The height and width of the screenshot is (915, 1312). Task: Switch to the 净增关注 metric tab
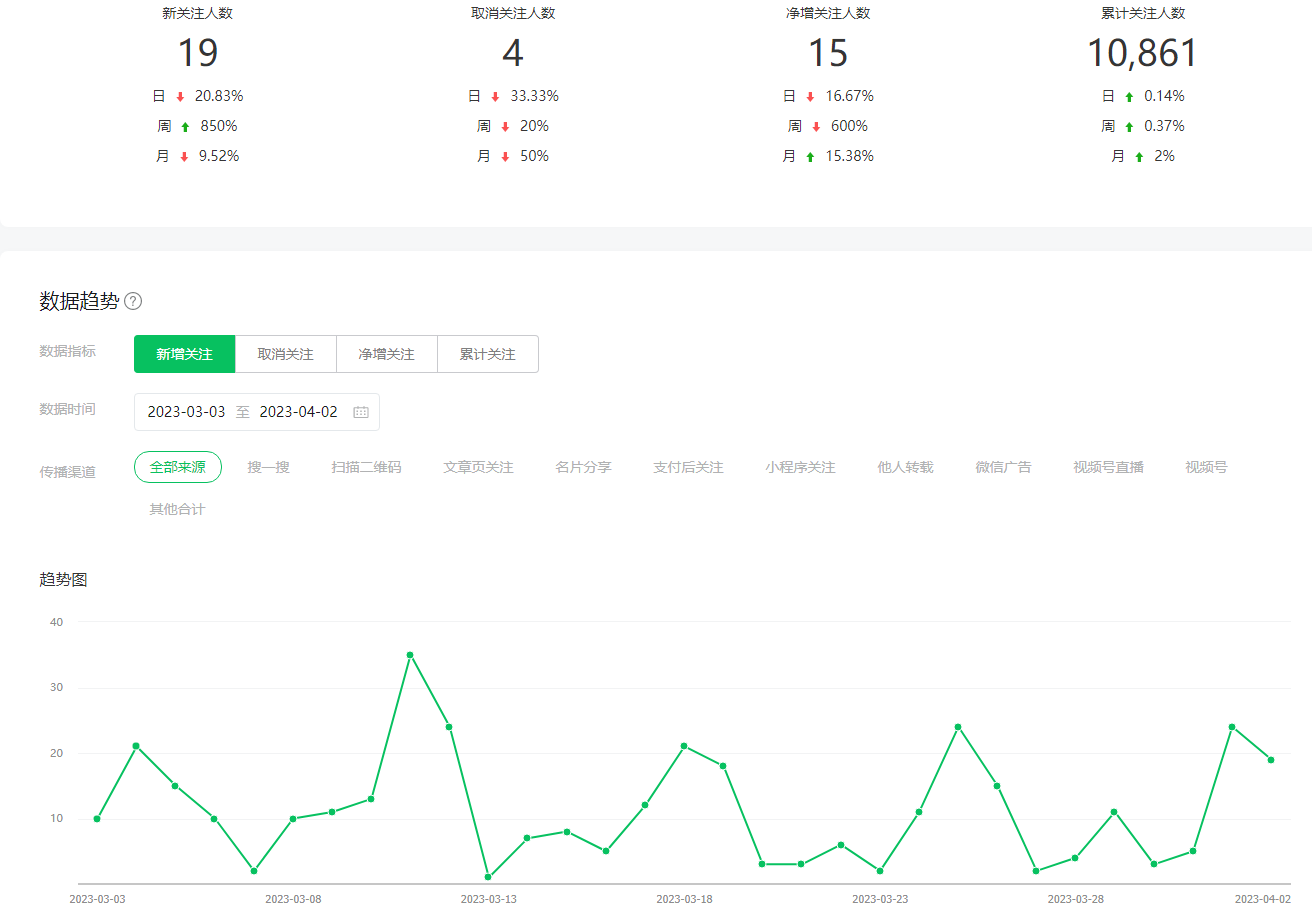(386, 354)
